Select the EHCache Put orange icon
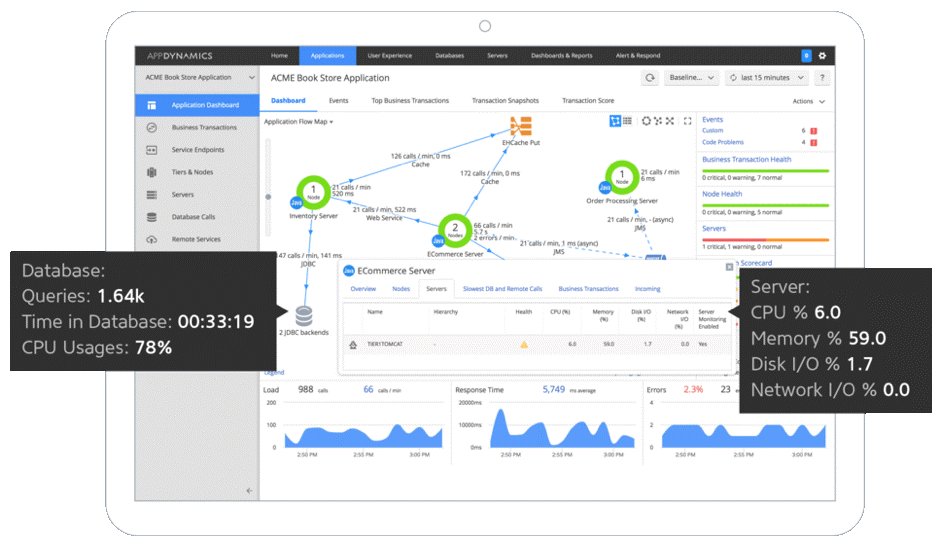This screenshot has width=941, height=546. pyautogui.click(x=521, y=127)
